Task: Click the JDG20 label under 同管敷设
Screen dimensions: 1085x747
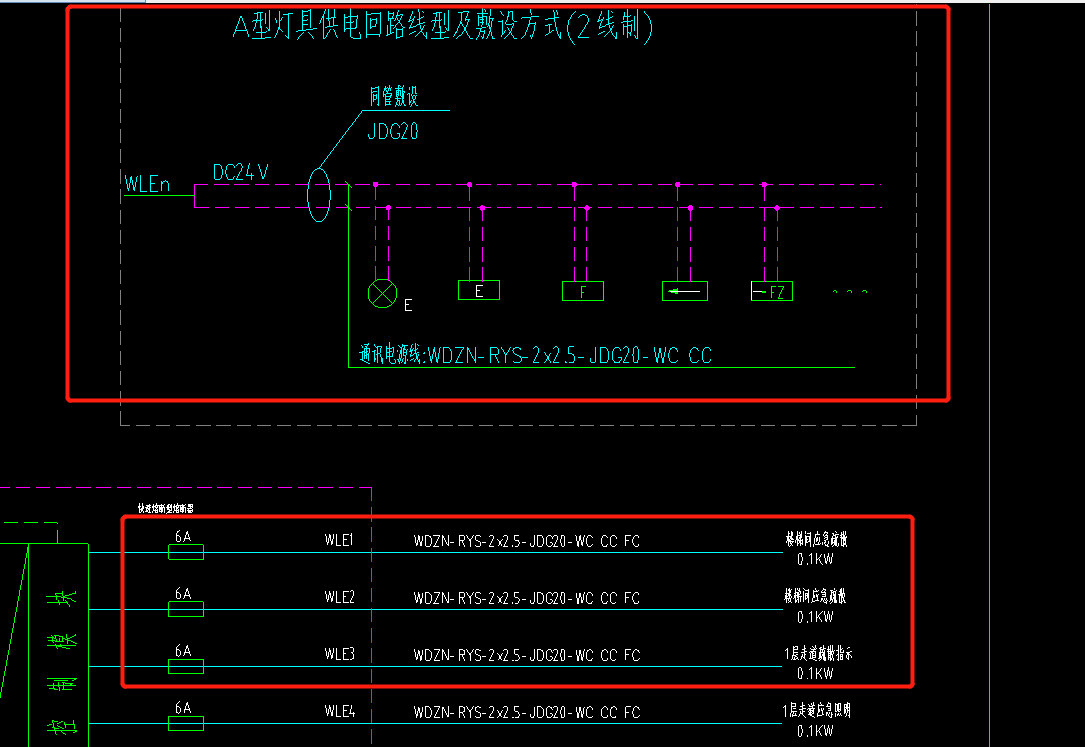Action: pyautogui.click(x=393, y=131)
